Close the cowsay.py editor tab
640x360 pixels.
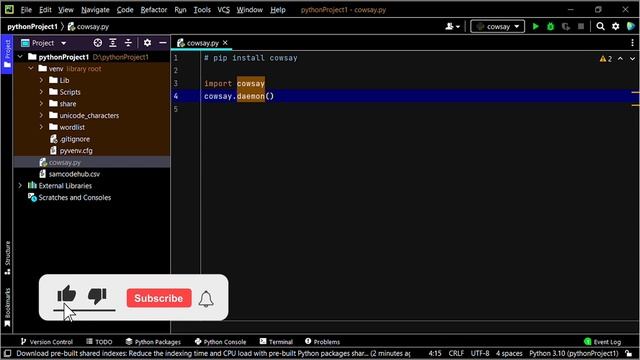click(x=225, y=42)
